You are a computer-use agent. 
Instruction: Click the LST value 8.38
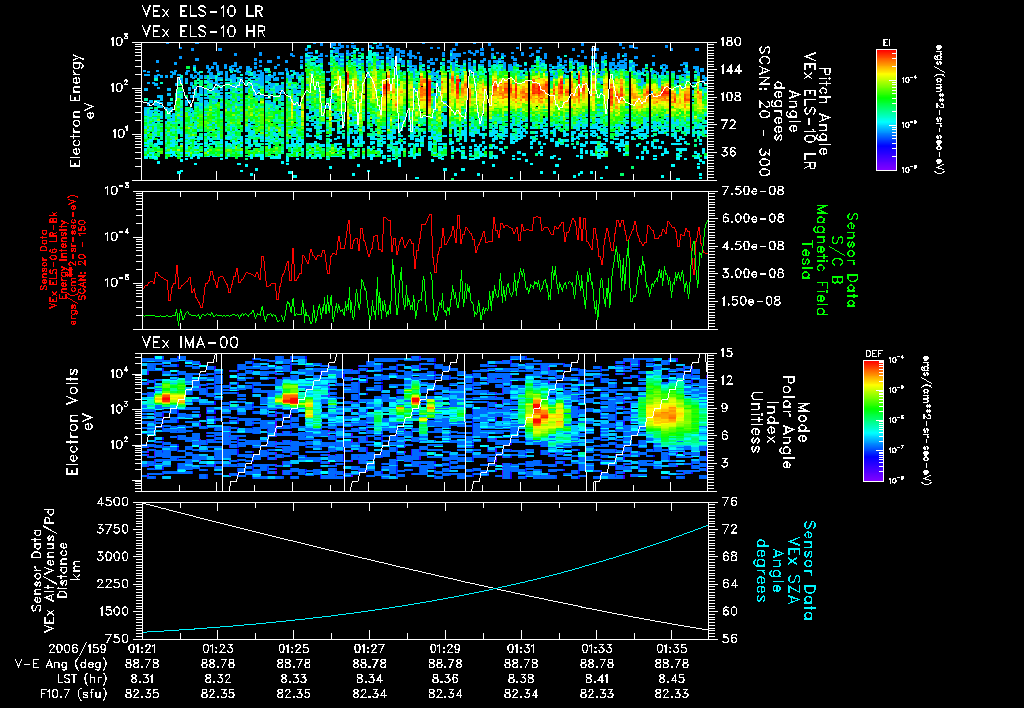[520, 679]
